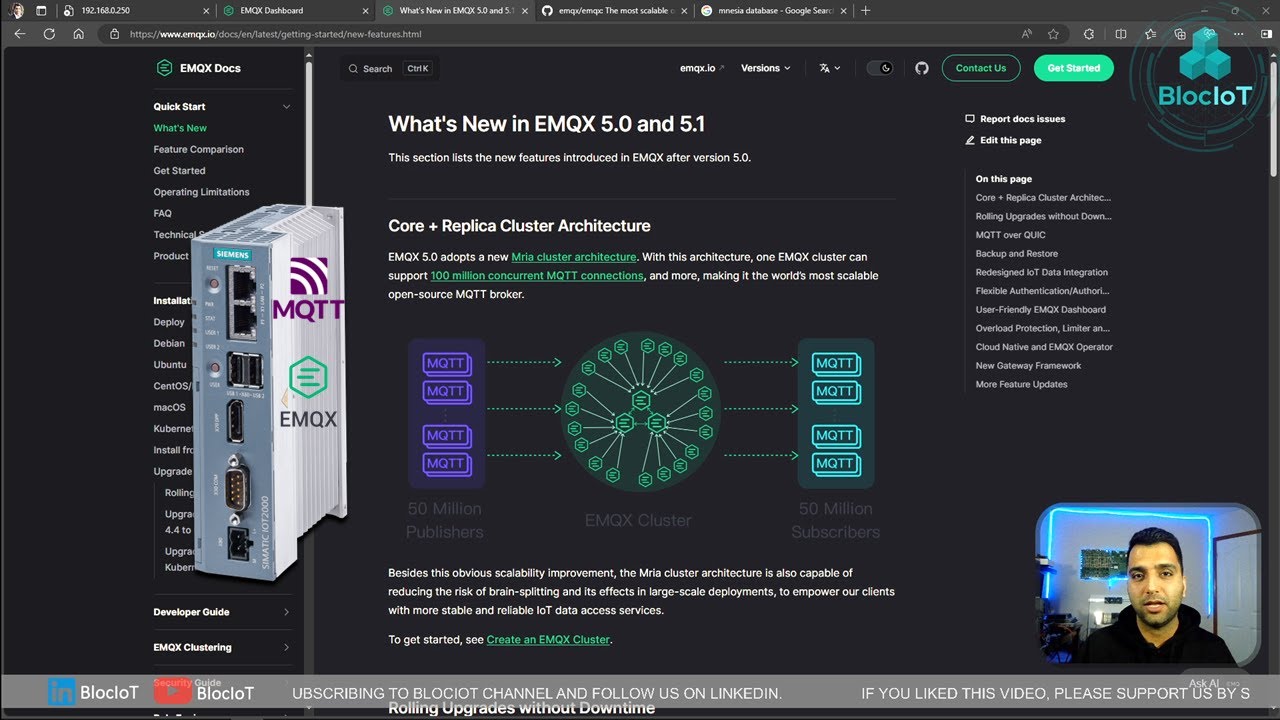Jump to New Gateway Framework section
Screen dimensions: 1280x720
coord(1028,366)
